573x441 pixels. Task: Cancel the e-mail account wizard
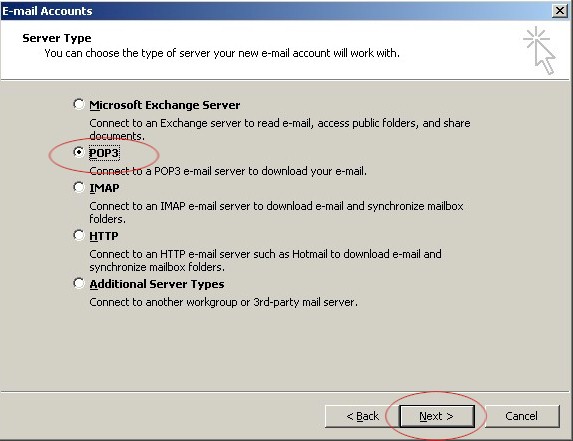coord(522,416)
